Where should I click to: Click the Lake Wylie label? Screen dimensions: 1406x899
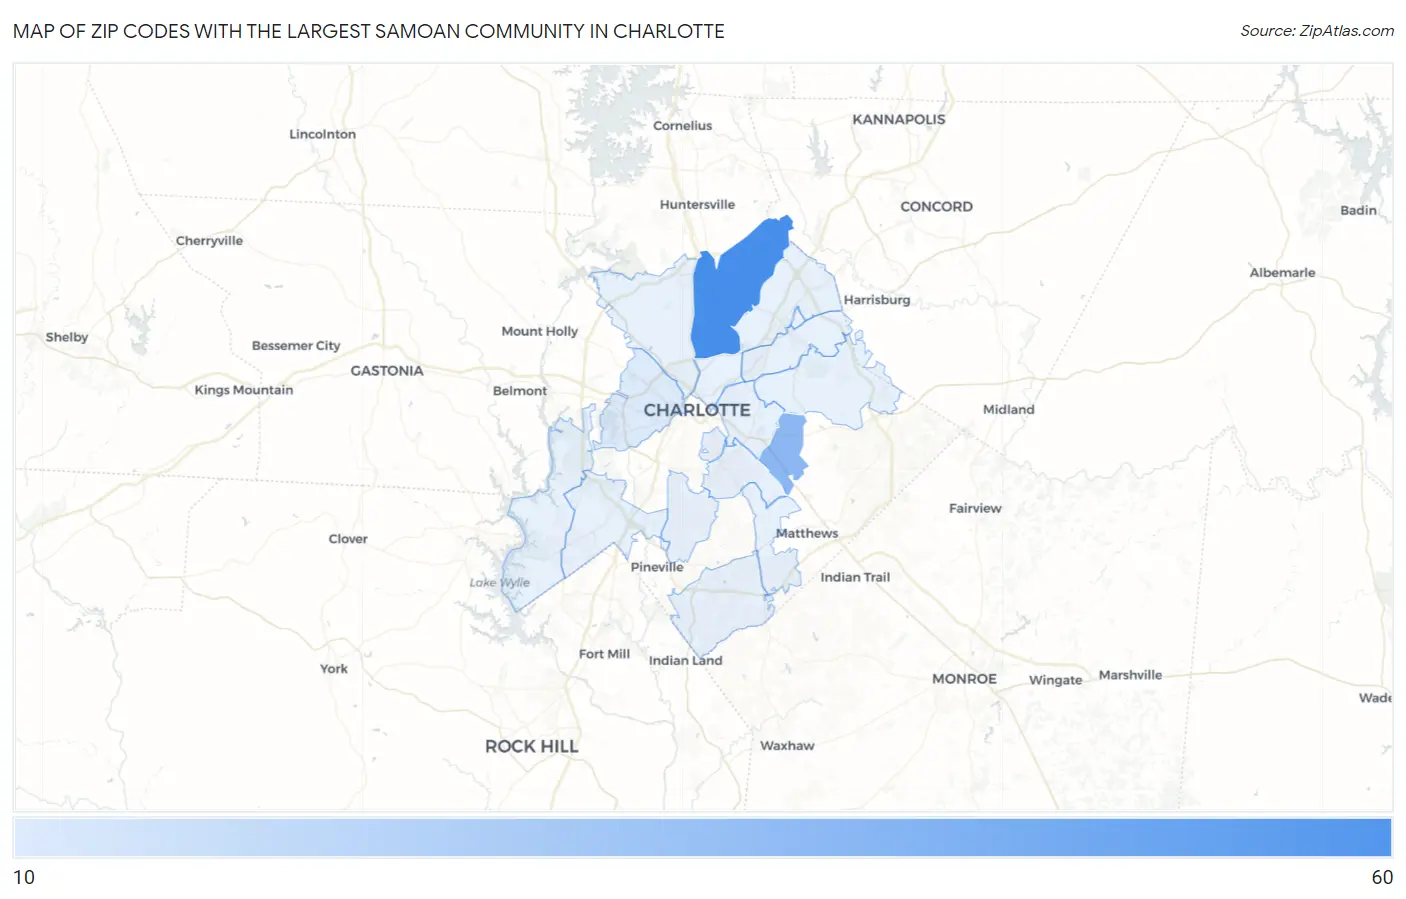coord(499,583)
